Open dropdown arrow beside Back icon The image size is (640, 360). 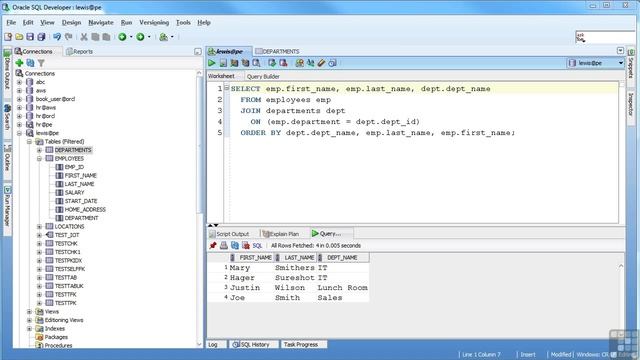tap(131, 37)
